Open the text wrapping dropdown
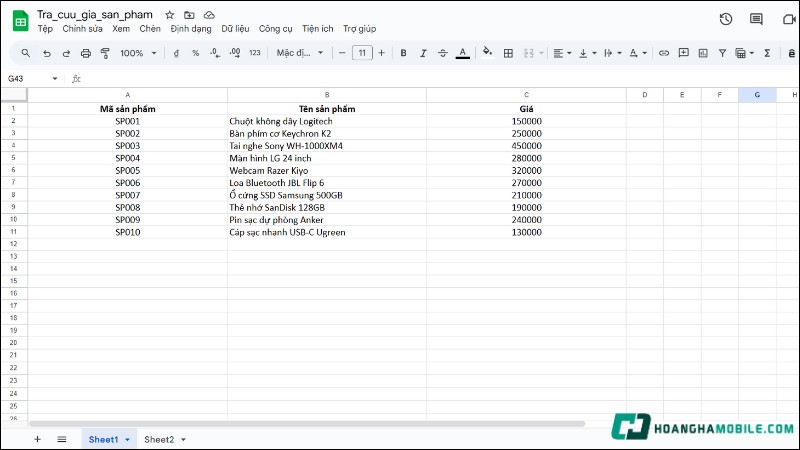Viewport: 800px width, 450px height. pyautogui.click(x=612, y=53)
